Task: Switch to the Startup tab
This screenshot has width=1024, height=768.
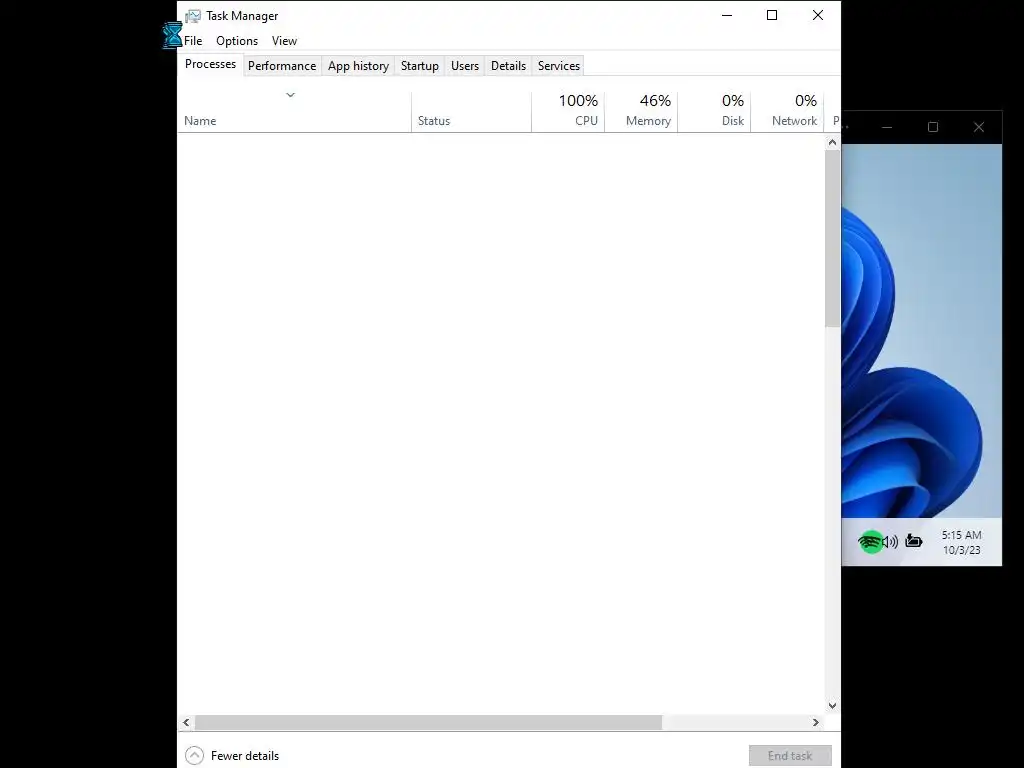Action: pos(419,66)
